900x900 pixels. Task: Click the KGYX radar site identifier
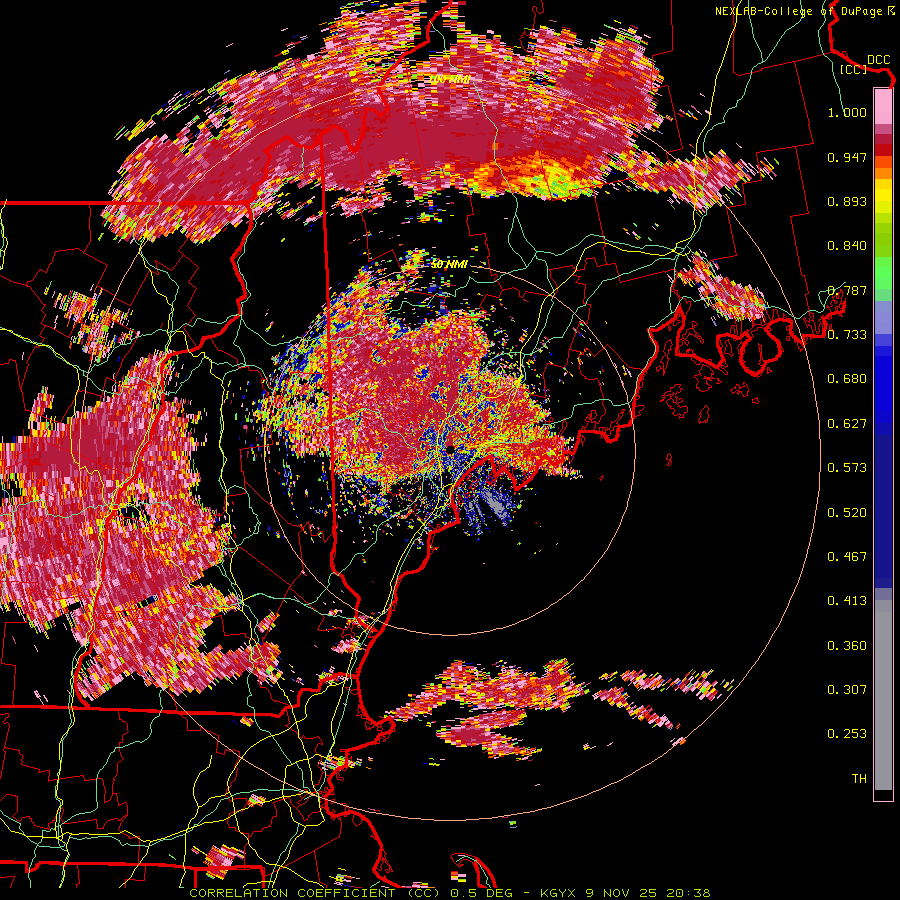coord(559,893)
